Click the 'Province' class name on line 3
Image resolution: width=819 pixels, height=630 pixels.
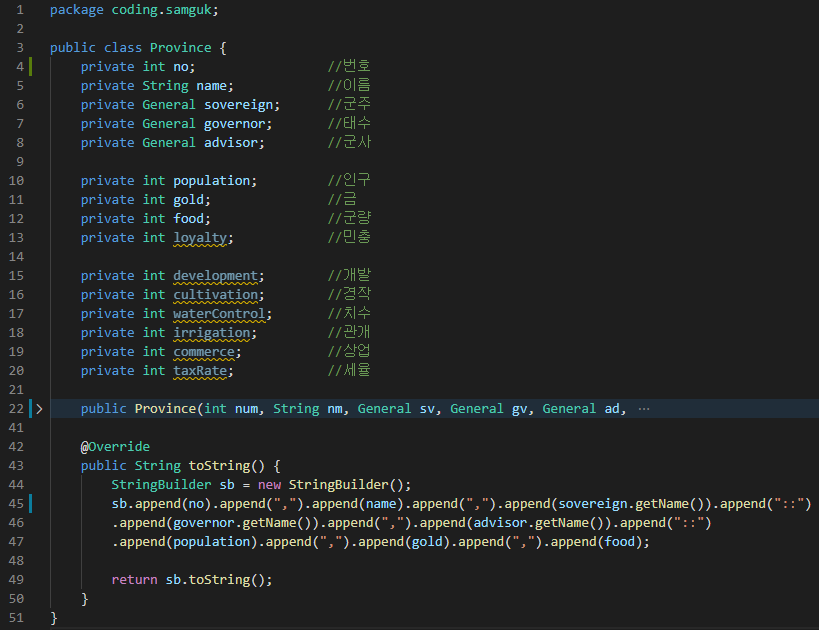pos(181,48)
